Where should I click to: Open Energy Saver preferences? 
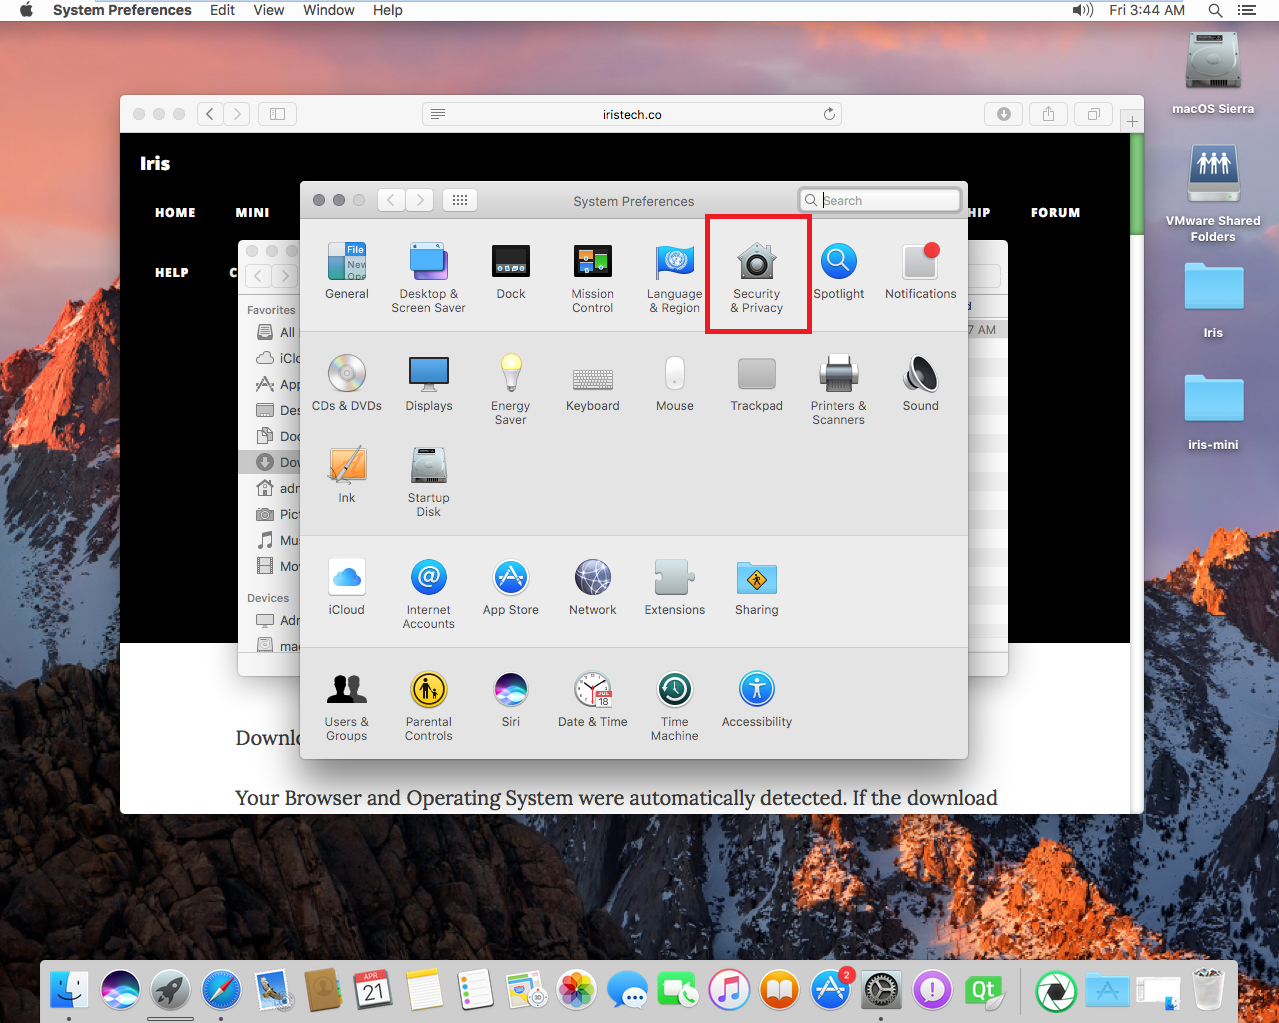point(511,390)
